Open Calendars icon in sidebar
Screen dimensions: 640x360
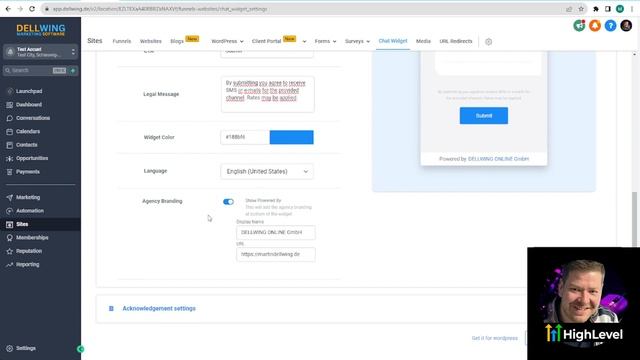click(x=10, y=132)
